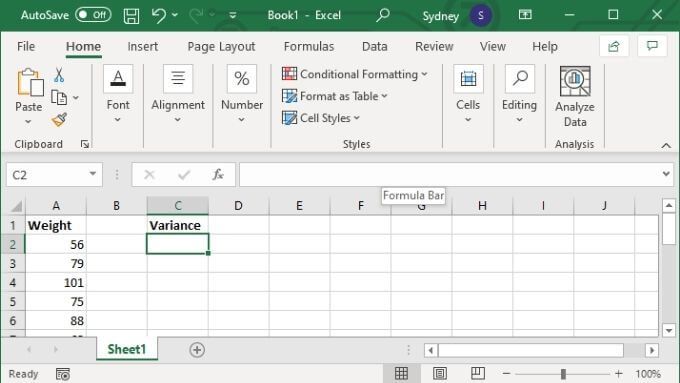Click the Weight cell A1
This screenshot has height=383, width=680.
coord(56,225)
